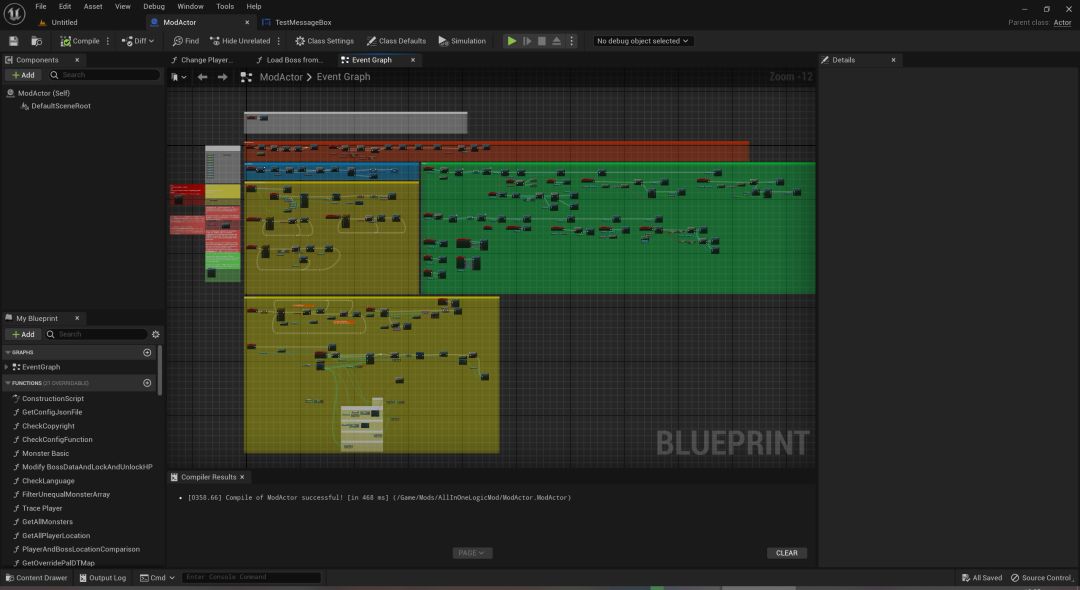Collapse the Functions section

[x=8, y=383]
